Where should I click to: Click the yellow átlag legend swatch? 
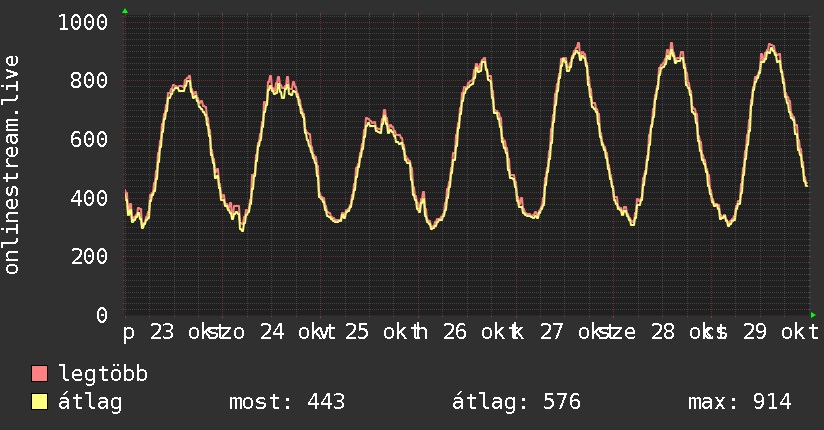coord(39,402)
